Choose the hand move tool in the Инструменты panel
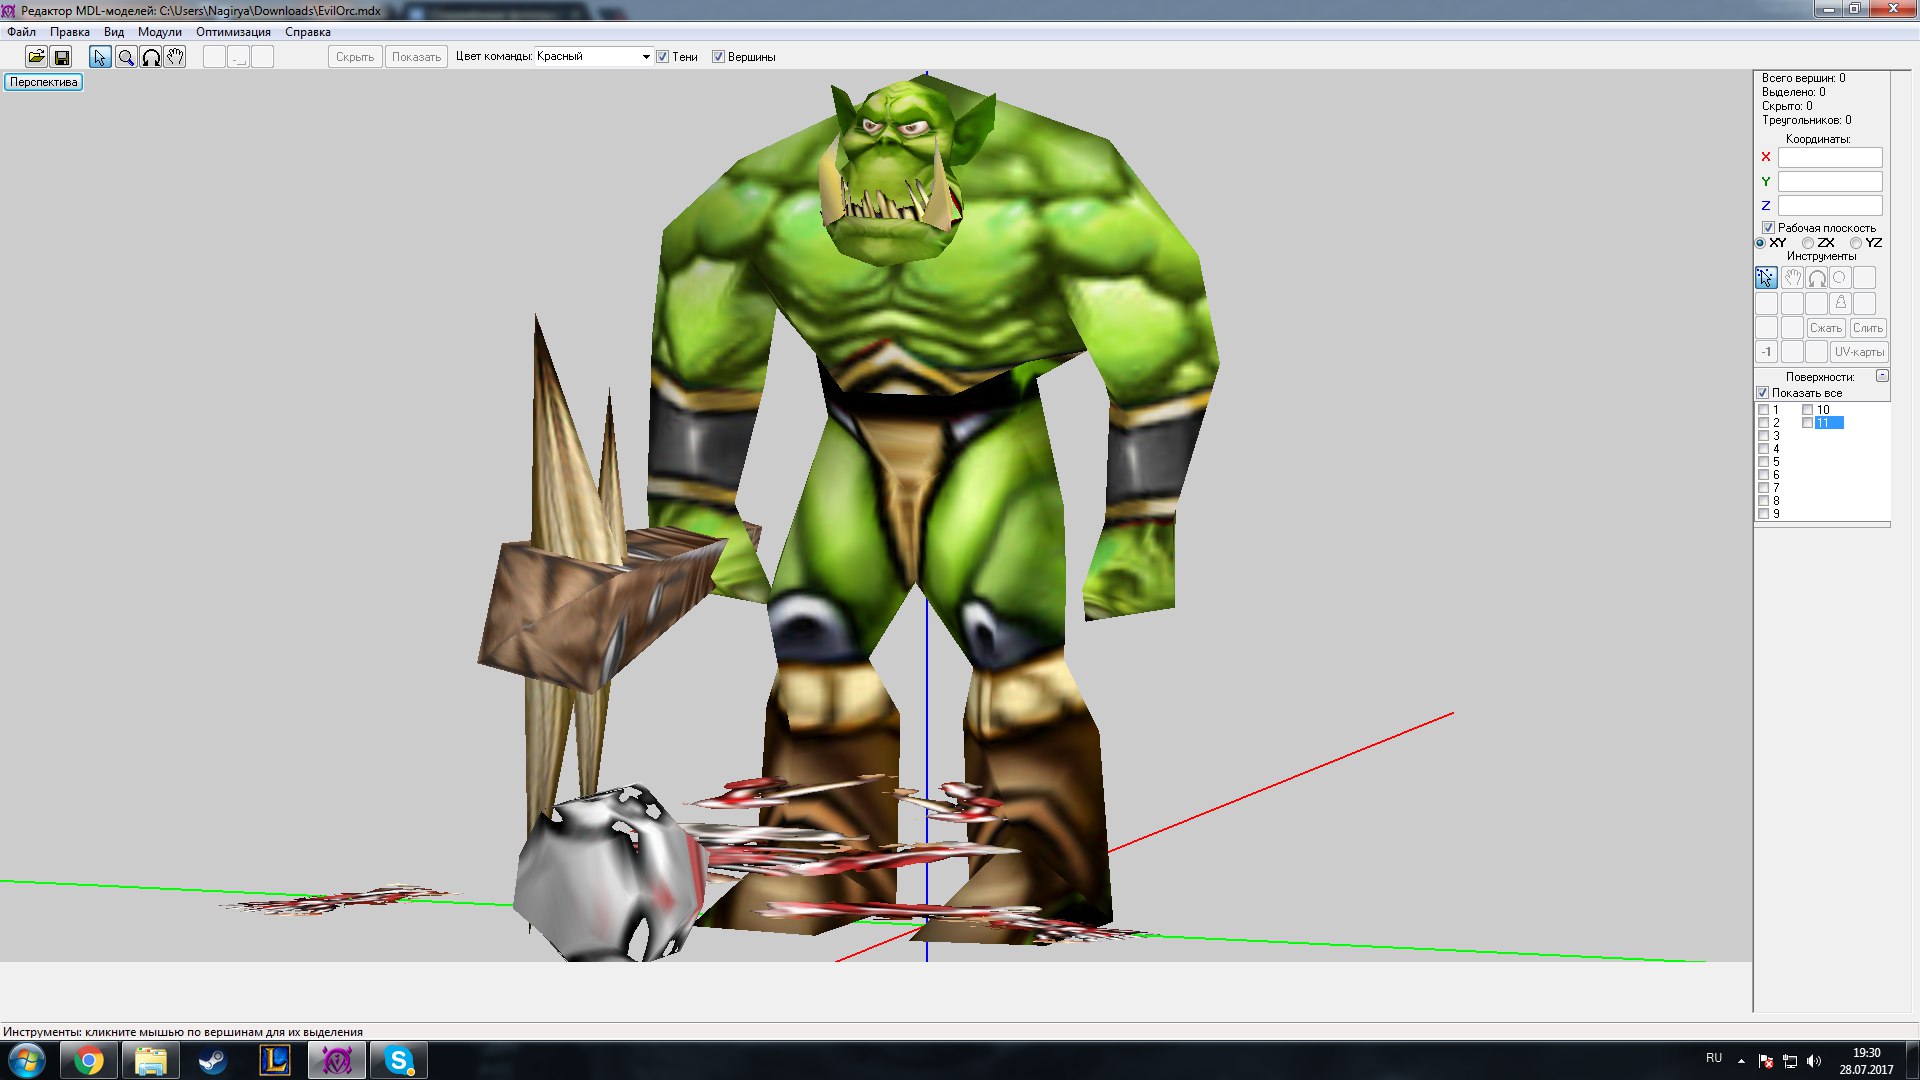Viewport: 1920px width, 1080px height. [x=1792, y=278]
